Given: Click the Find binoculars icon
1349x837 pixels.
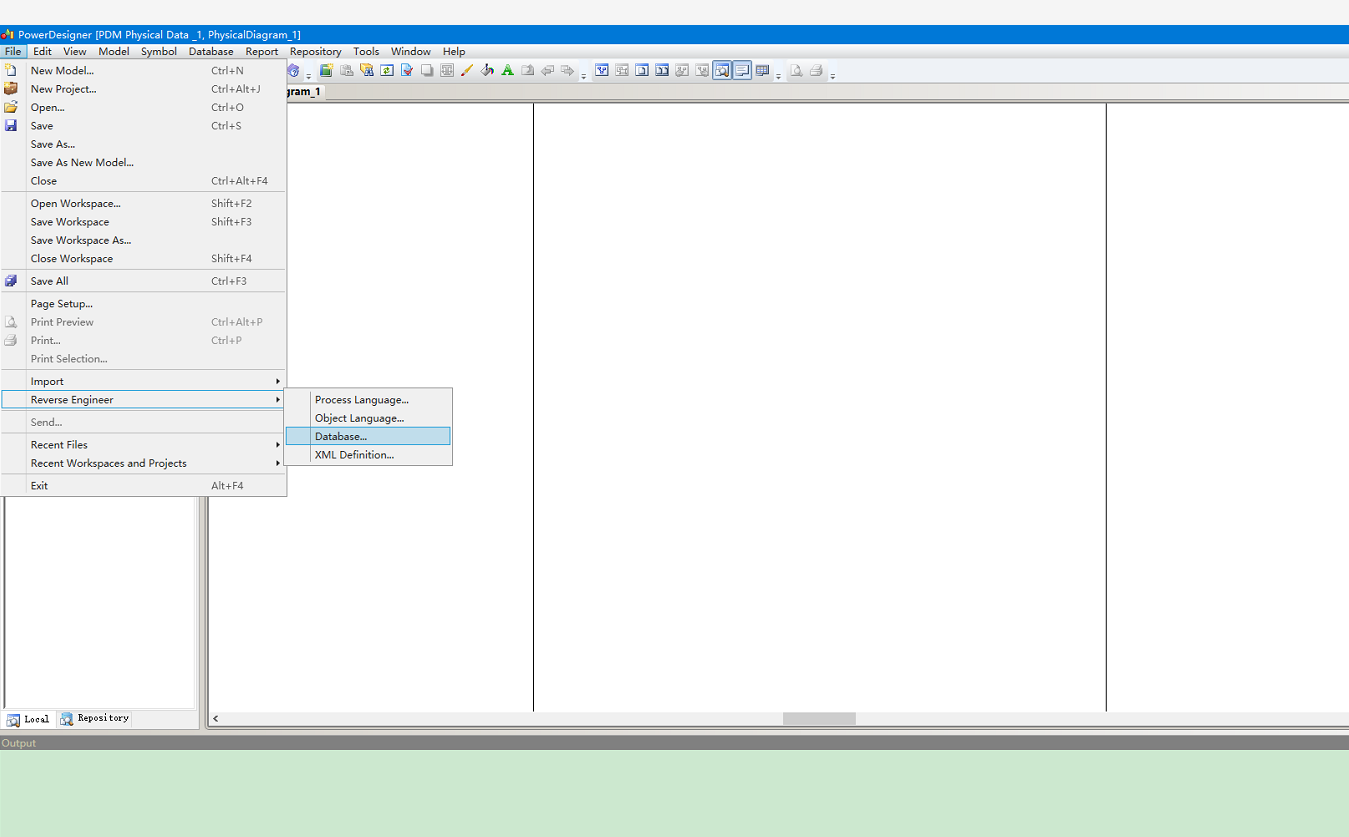Looking at the screenshot, I should coord(365,70).
